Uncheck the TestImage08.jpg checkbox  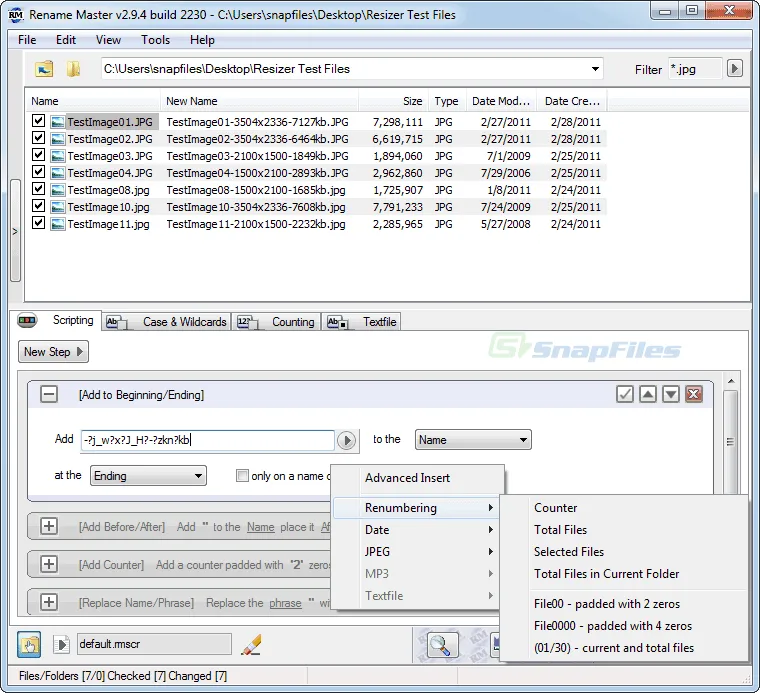click(x=38, y=189)
